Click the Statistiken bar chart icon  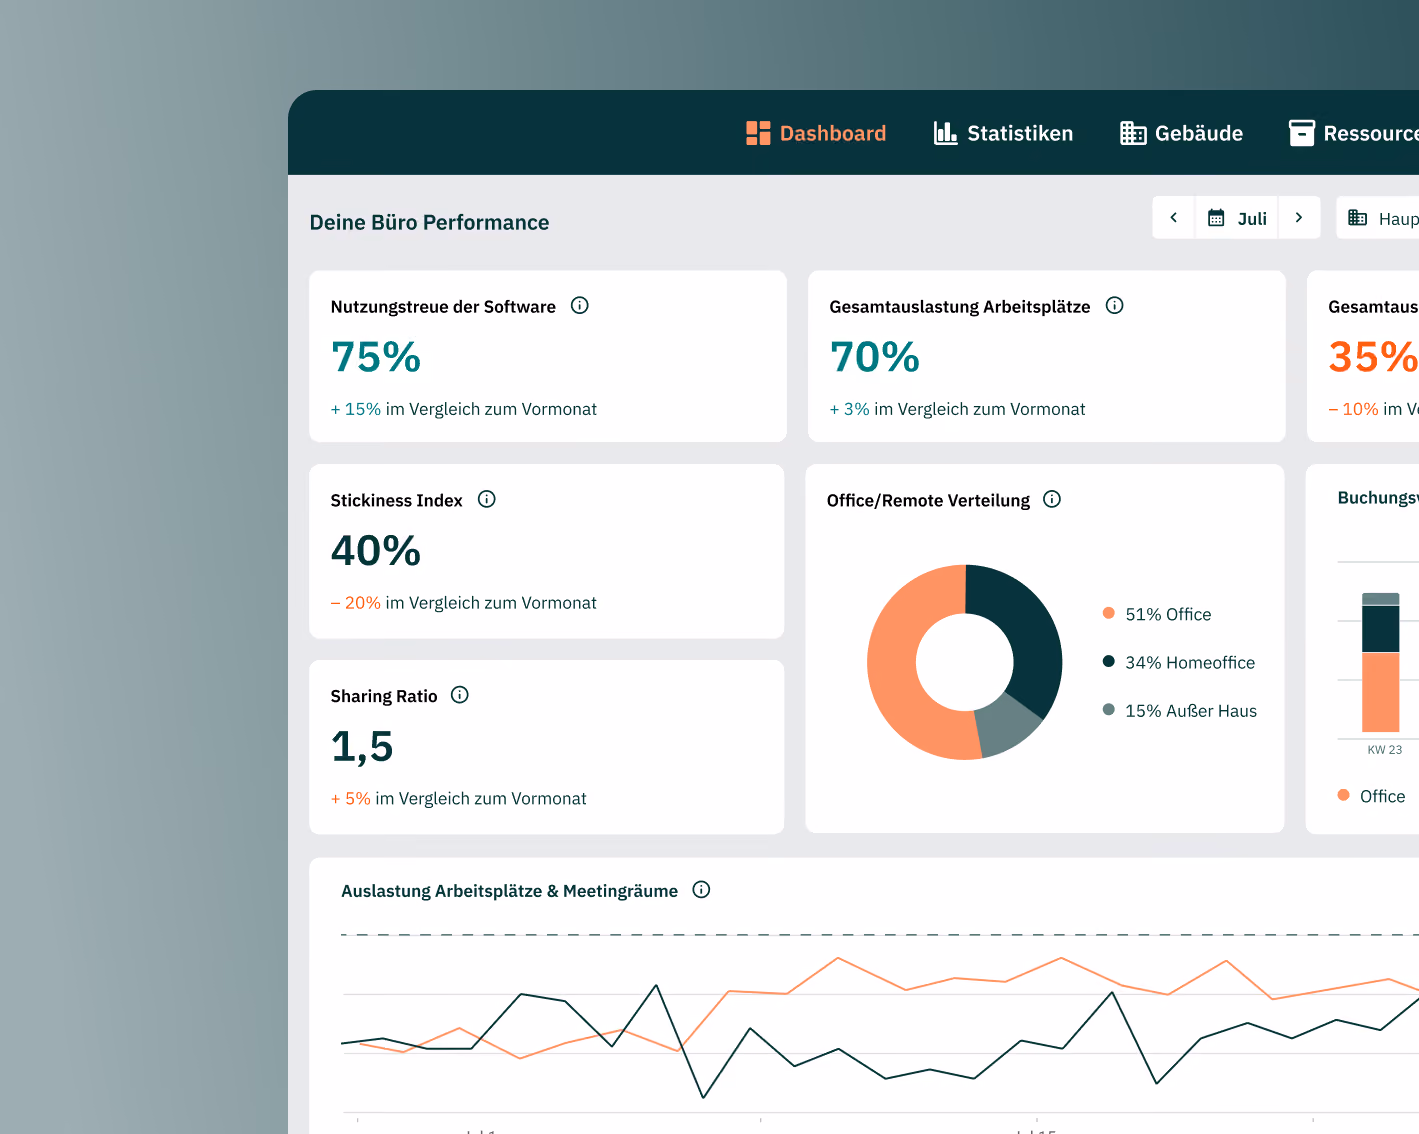pyautogui.click(x=945, y=133)
